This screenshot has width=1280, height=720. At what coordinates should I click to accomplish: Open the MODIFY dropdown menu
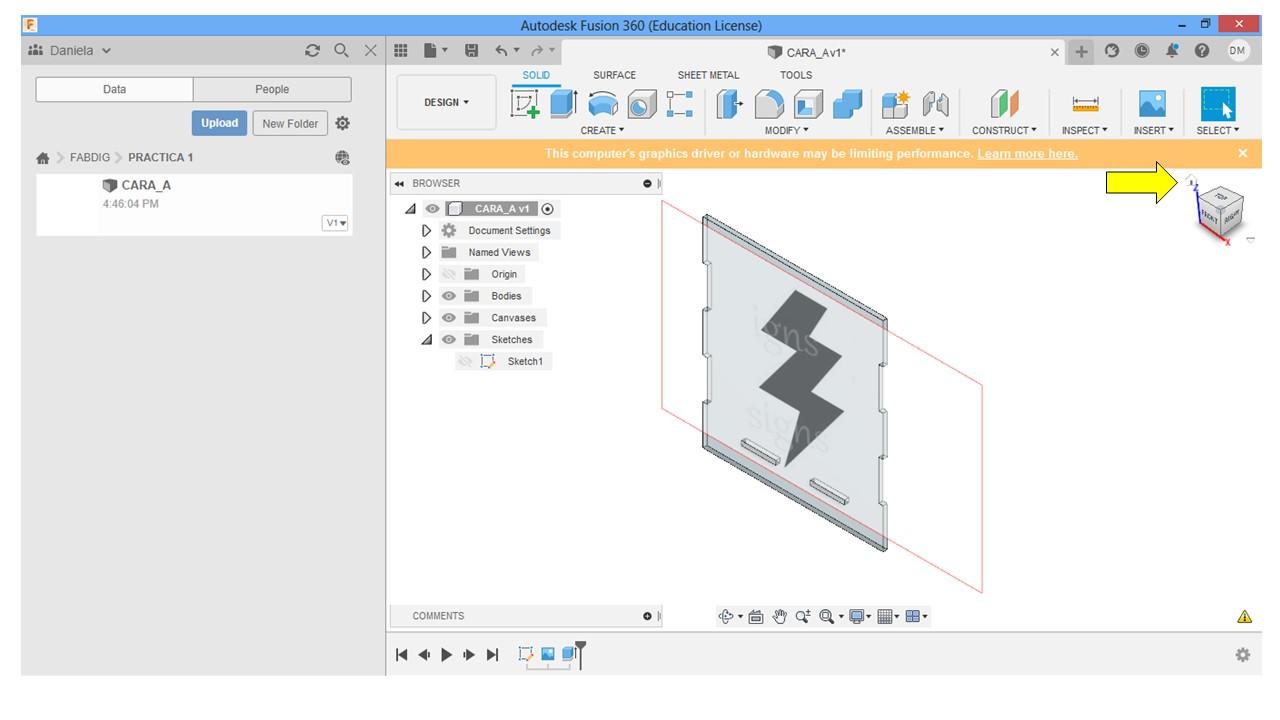point(787,130)
